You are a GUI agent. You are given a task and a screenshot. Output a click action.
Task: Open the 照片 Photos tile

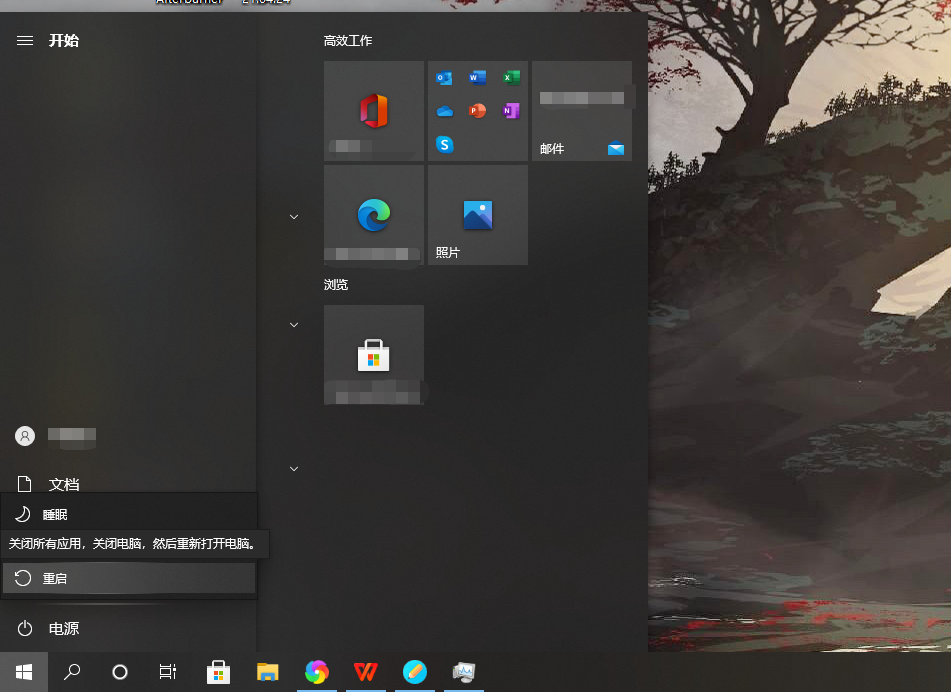click(x=478, y=215)
